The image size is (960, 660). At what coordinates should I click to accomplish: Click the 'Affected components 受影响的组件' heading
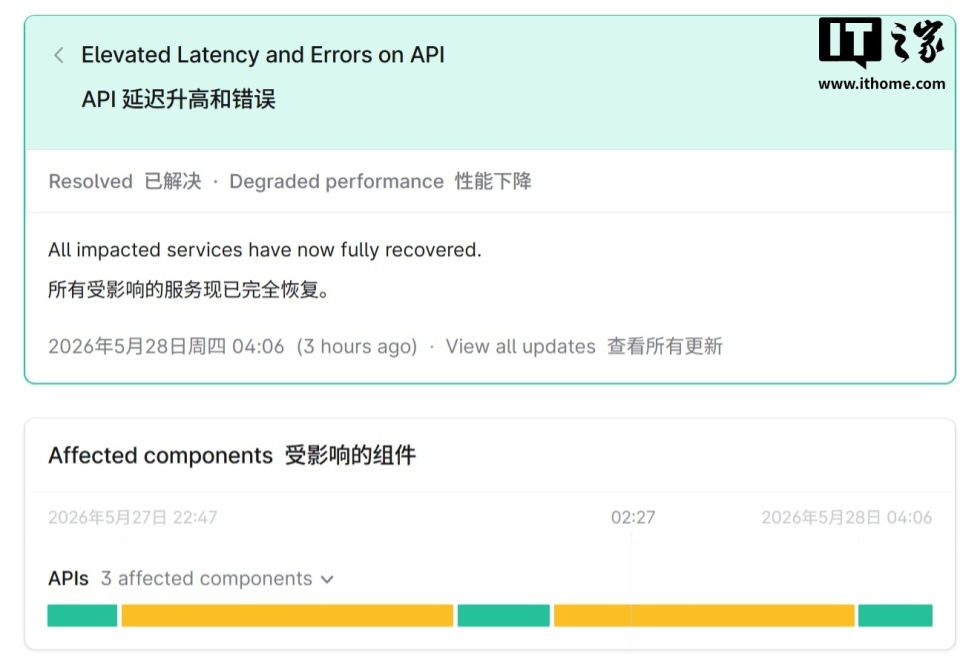click(232, 456)
